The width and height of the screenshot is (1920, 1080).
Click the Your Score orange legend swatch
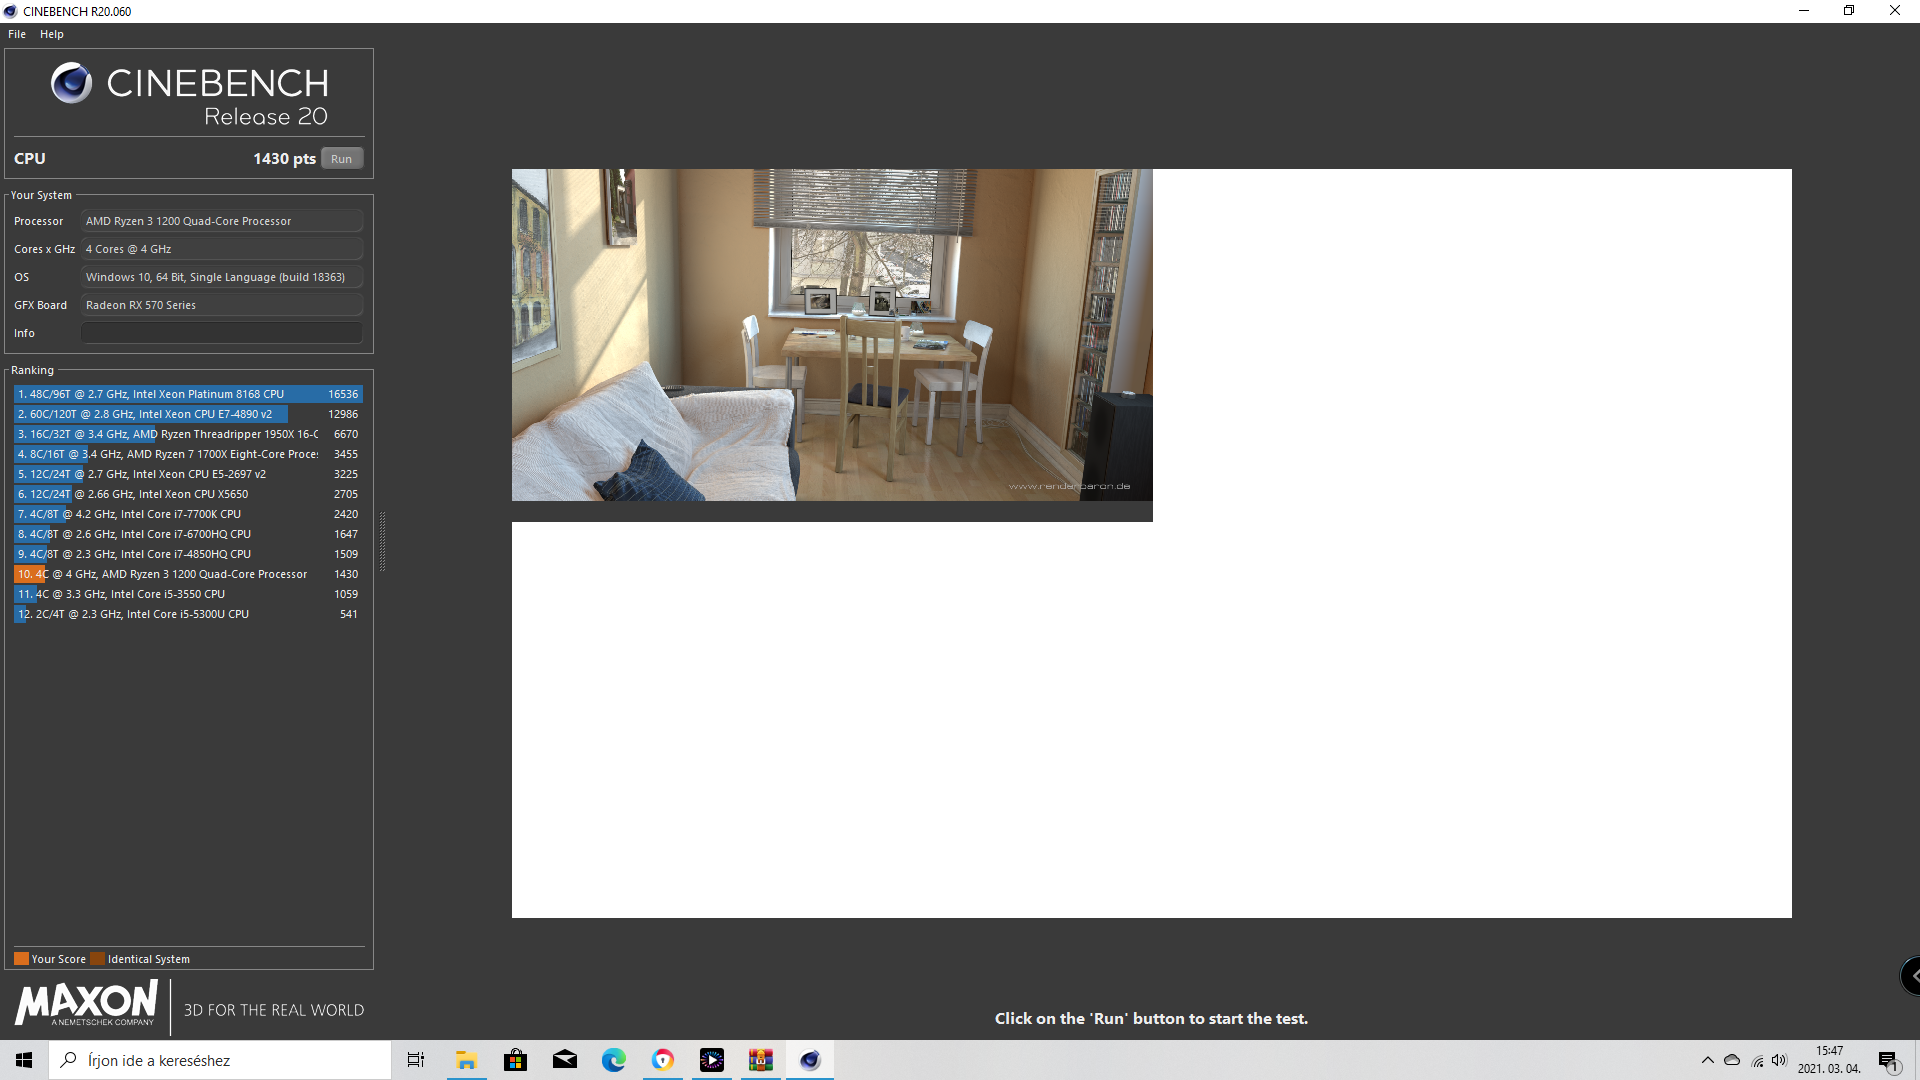tap(21, 959)
